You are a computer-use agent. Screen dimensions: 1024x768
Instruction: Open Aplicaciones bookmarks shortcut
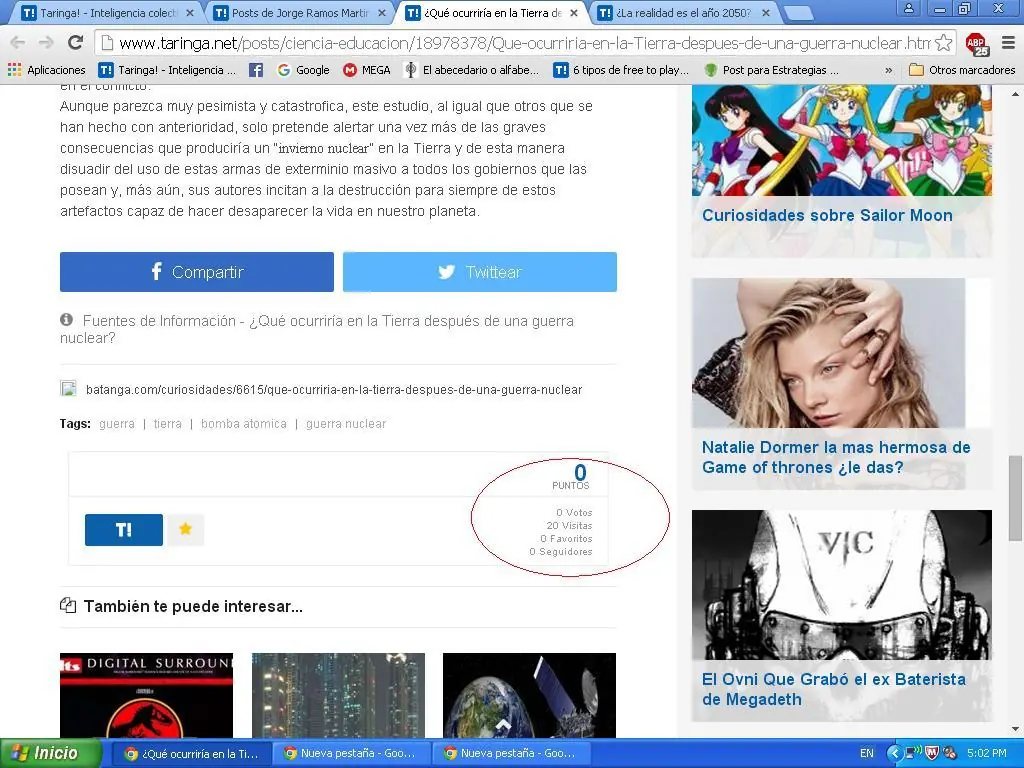click(x=46, y=70)
